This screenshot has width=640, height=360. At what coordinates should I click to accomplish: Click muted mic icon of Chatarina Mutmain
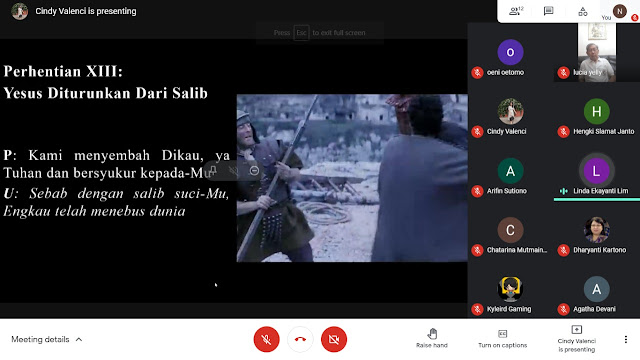[477, 250]
